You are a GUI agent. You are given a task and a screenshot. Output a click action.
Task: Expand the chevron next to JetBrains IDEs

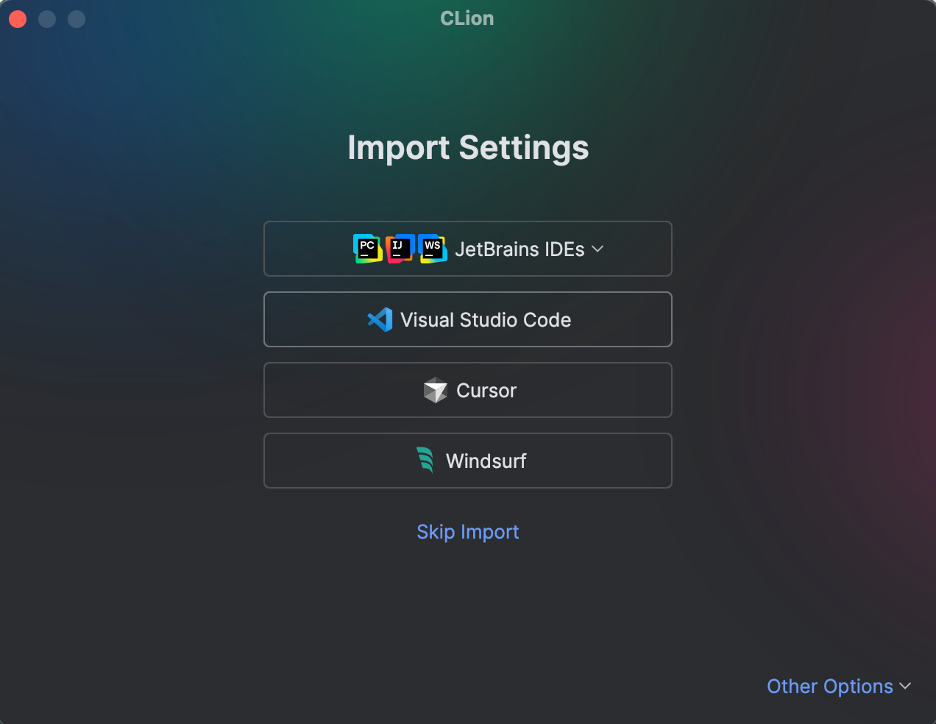(597, 249)
